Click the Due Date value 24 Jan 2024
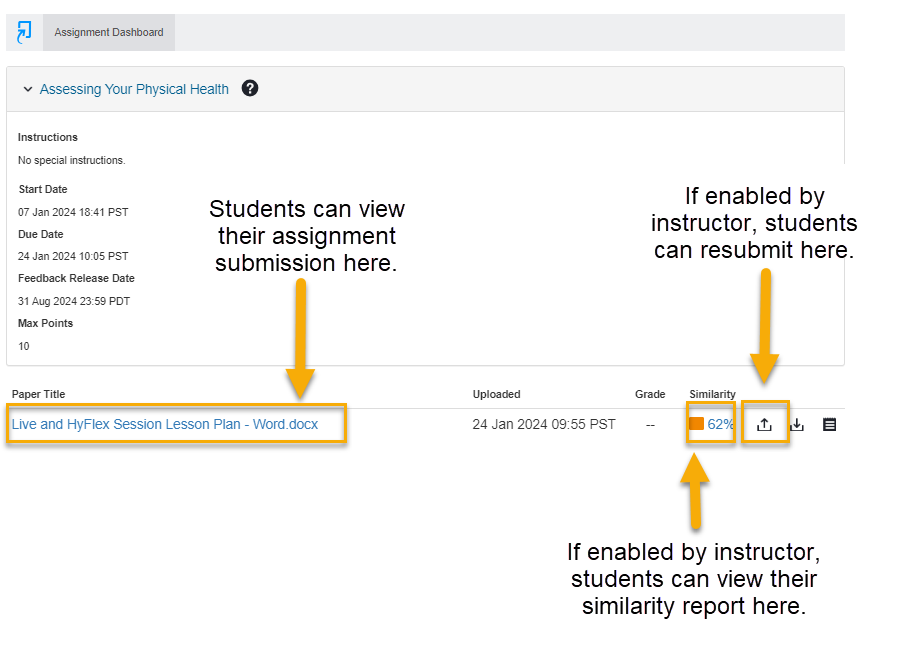Screen dimensions: 917x649 pos(73,256)
